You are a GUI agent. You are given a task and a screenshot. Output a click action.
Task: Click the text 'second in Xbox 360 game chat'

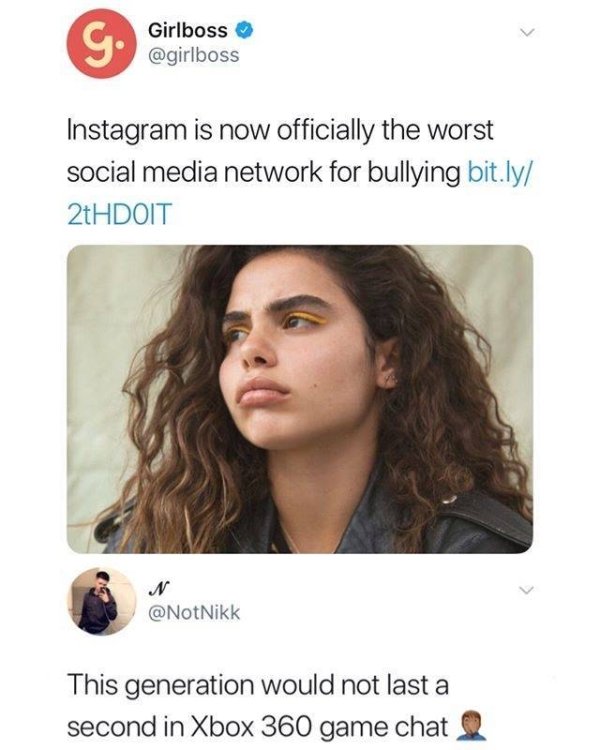pyautogui.click(x=257, y=727)
